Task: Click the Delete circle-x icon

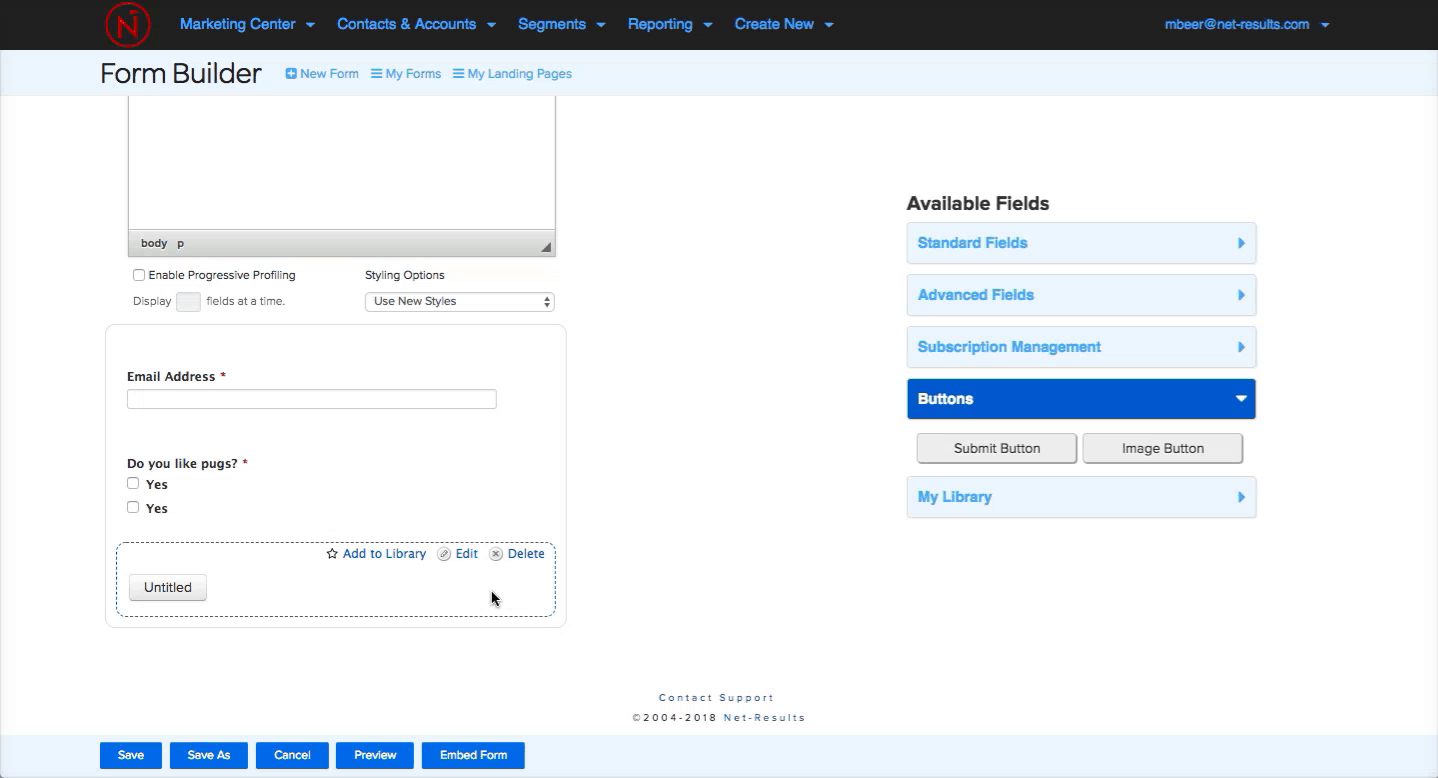Action: (x=496, y=554)
